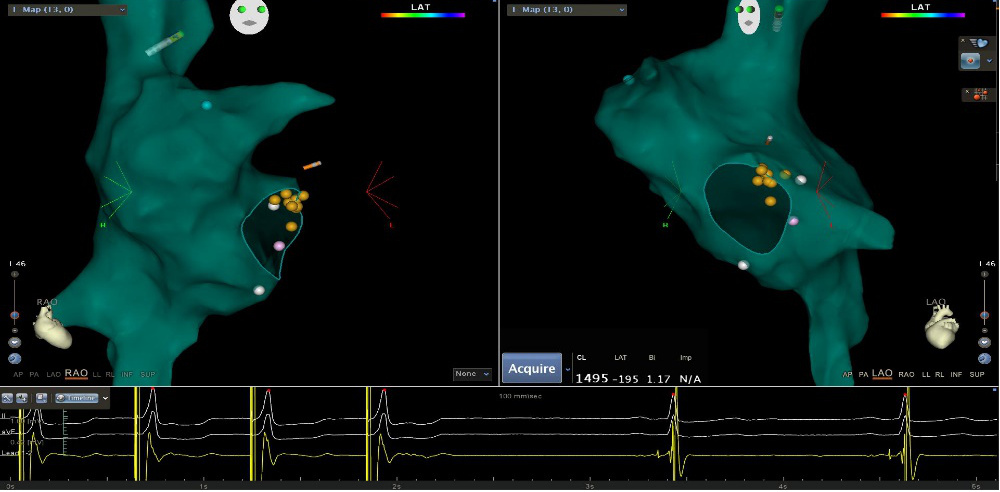Click the first tool icon in ECG toolbar
Screen dimensions: 1000x492
tap(7, 397)
